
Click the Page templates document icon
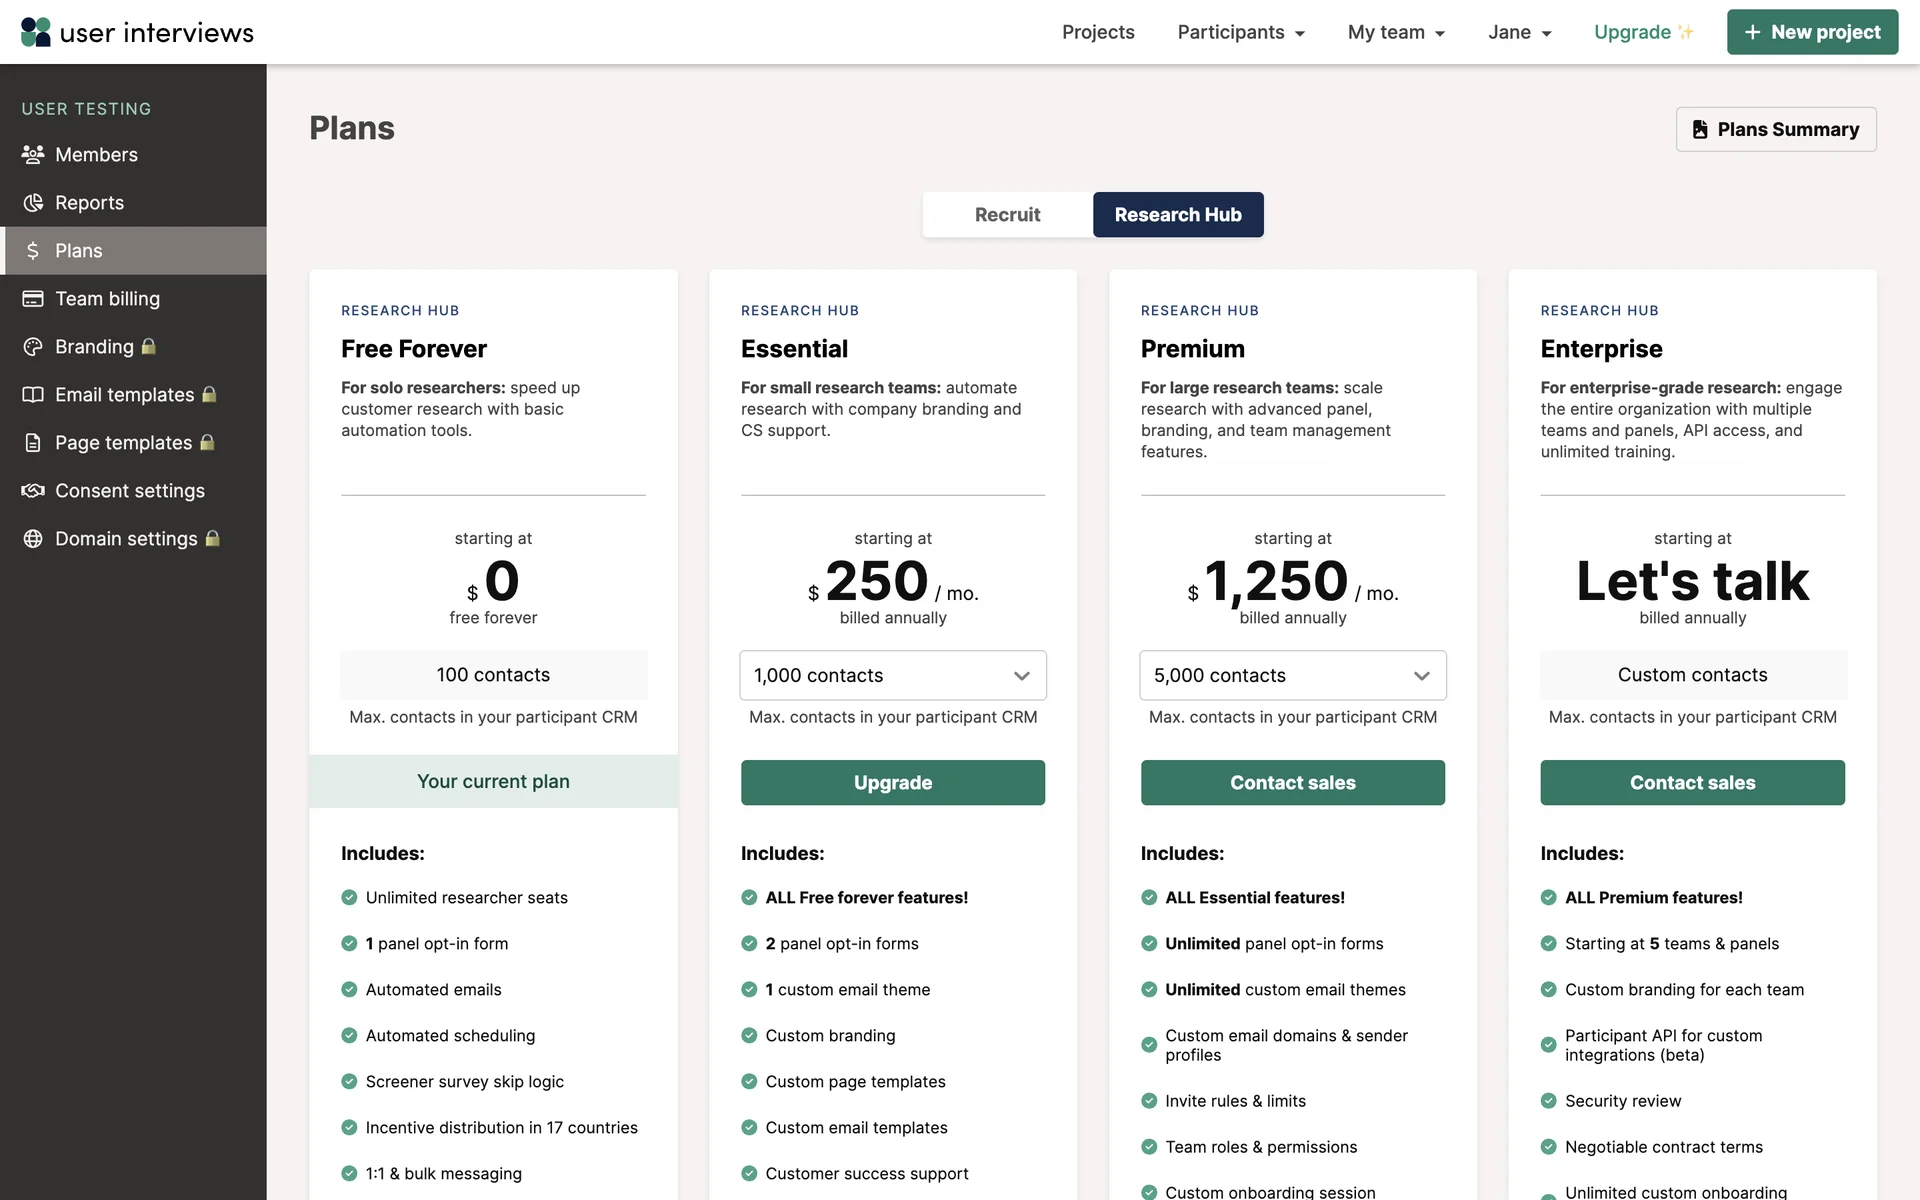(33, 443)
